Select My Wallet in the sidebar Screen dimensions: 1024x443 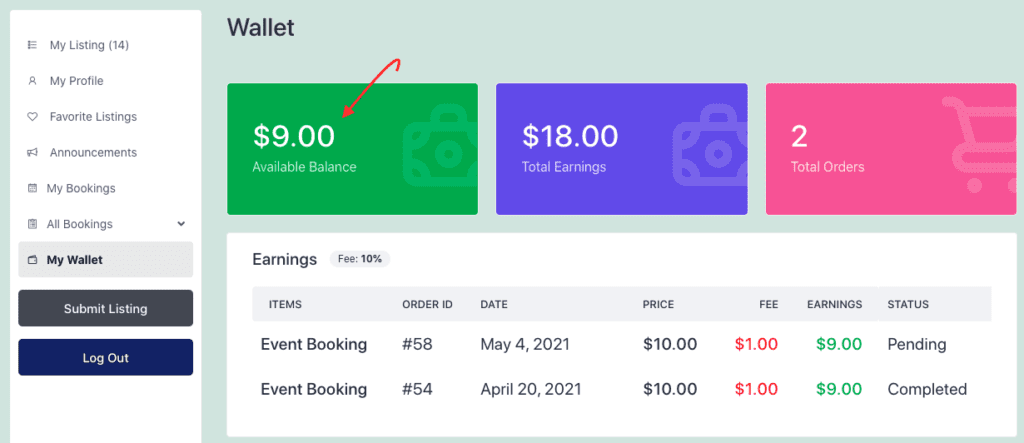(106, 259)
